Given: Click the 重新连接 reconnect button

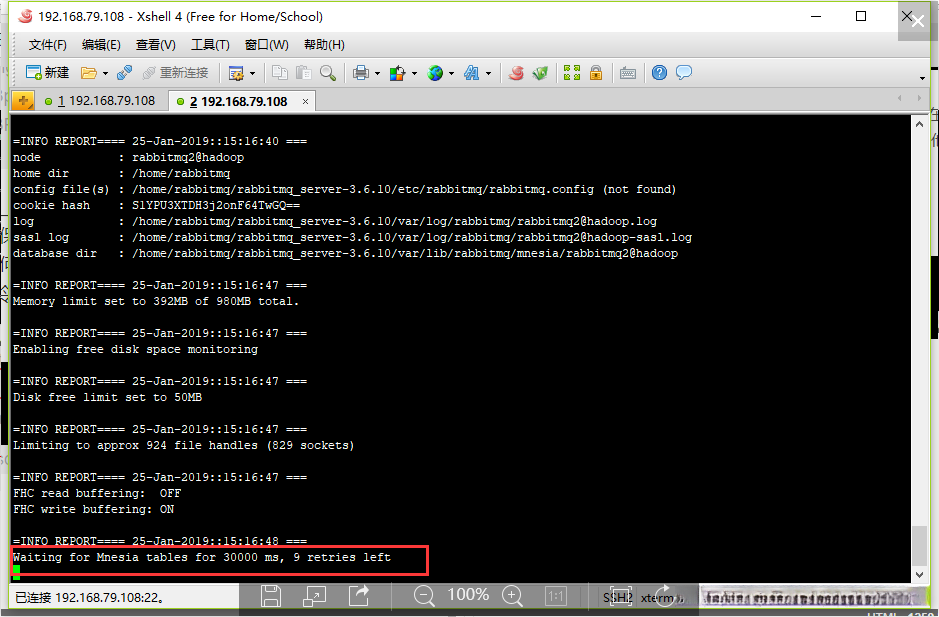Looking at the screenshot, I should pyautogui.click(x=175, y=73).
